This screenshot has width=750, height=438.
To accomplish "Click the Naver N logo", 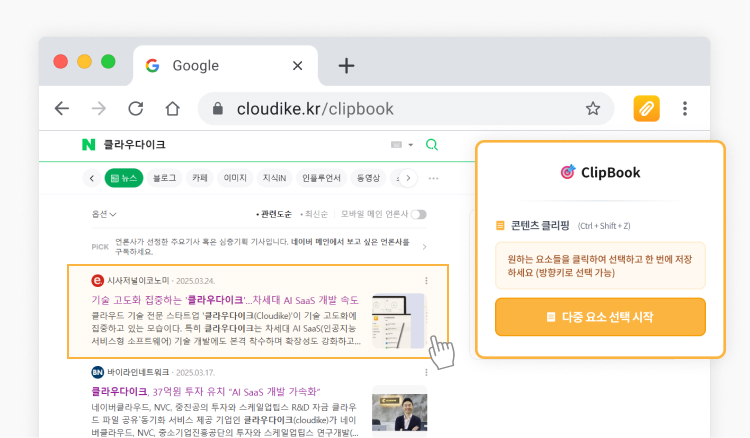I will coord(88,144).
